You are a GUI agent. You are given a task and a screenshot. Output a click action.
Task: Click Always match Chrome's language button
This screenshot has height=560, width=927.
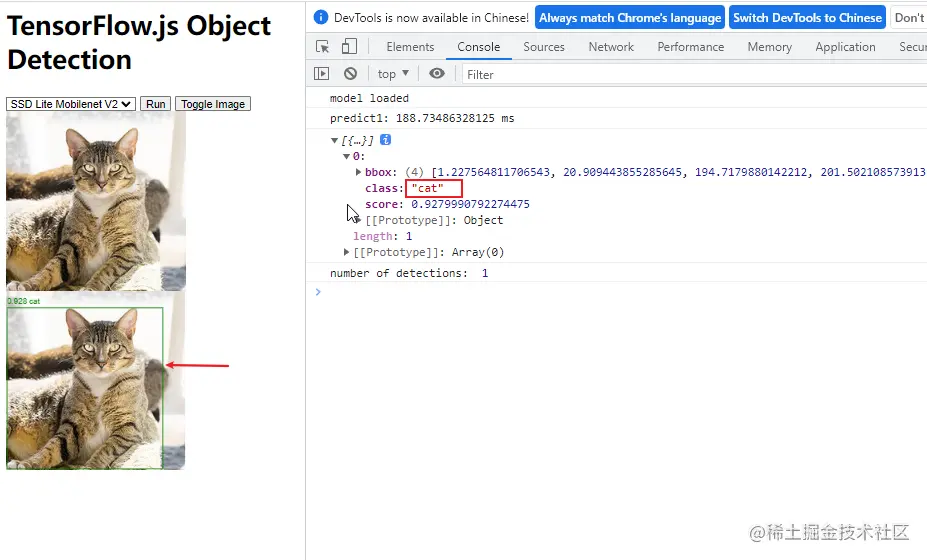tap(630, 18)
